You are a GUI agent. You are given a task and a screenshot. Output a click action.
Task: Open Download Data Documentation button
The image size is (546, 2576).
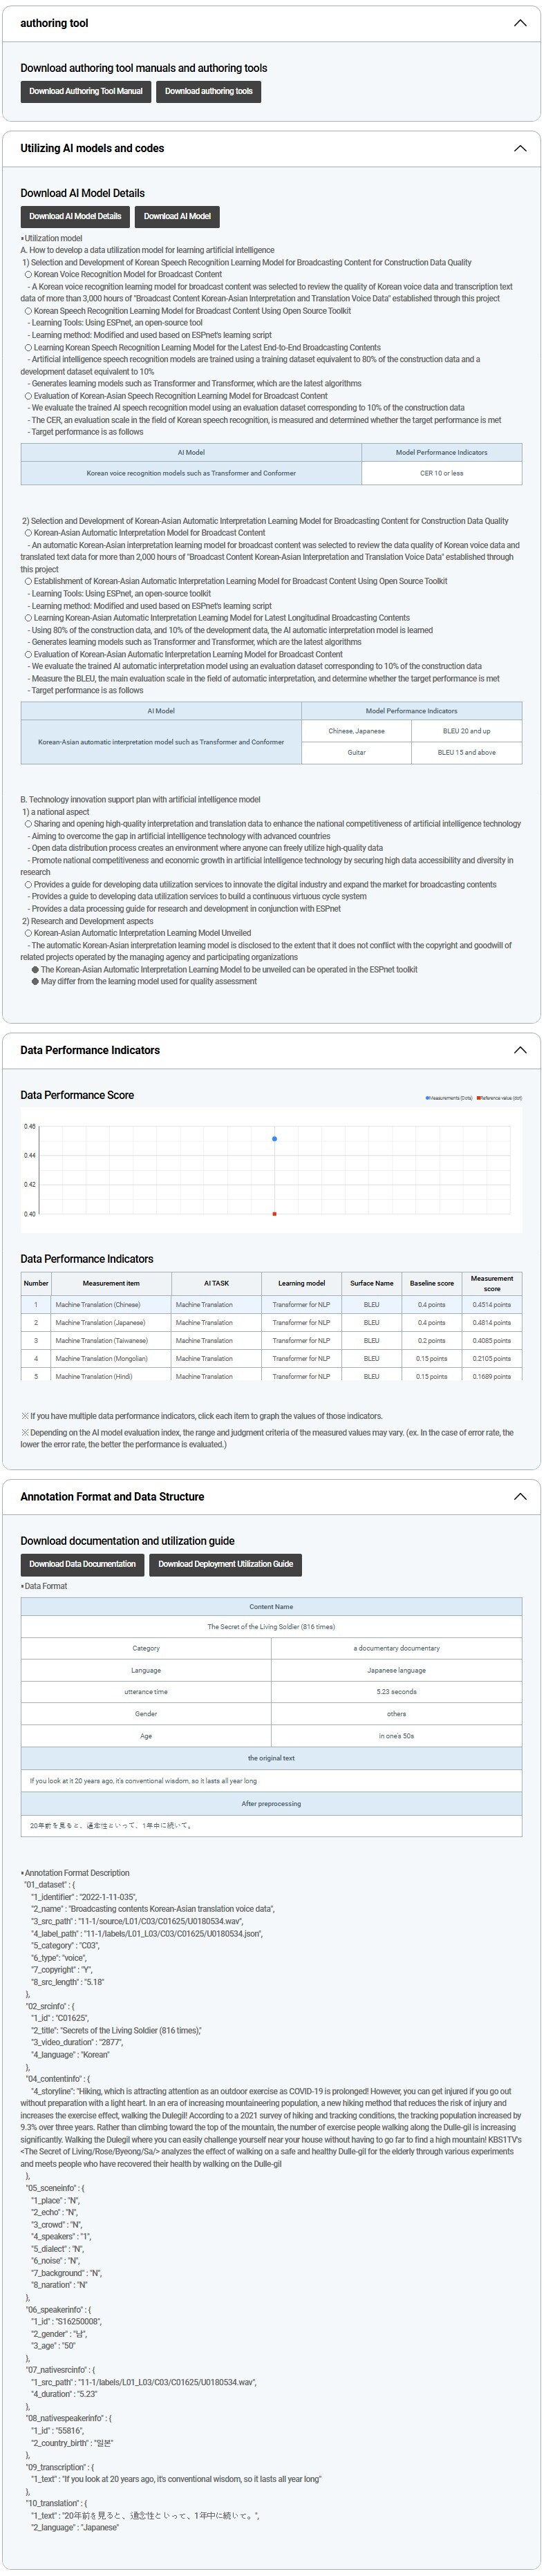click(82, 1564)
